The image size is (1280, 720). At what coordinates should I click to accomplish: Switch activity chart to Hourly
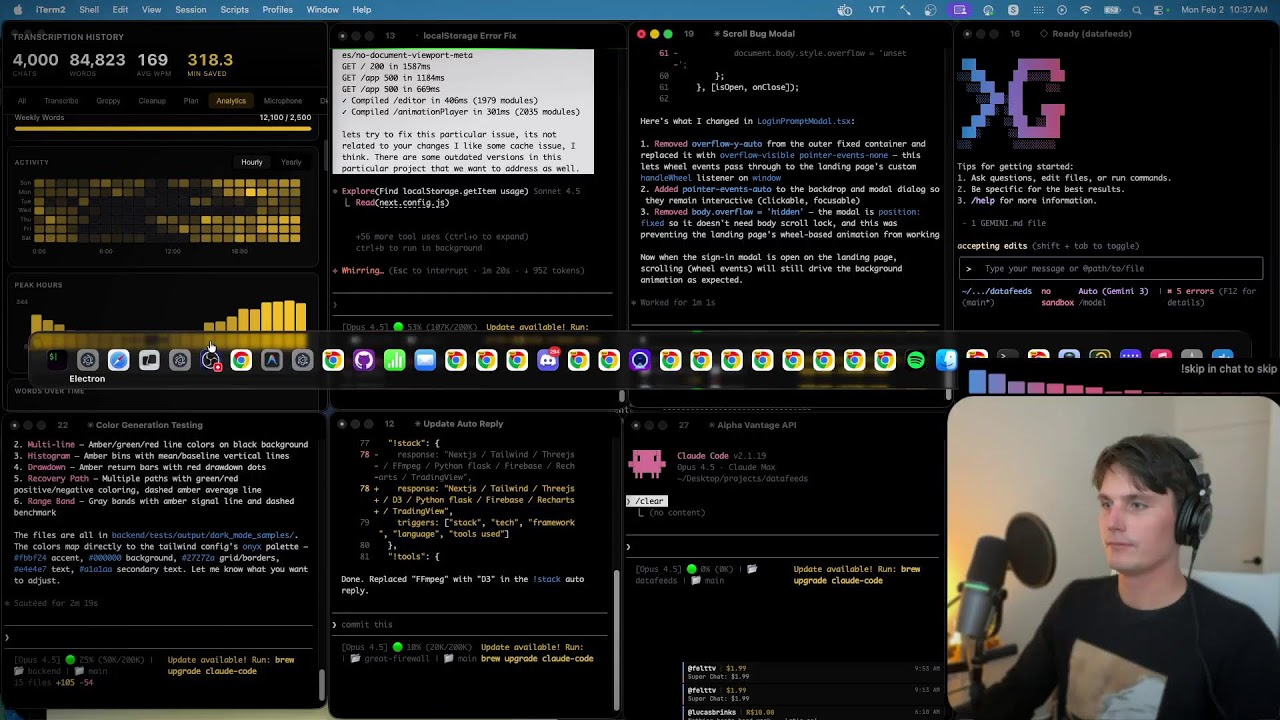pyautogui.click(x=251, y=162)
